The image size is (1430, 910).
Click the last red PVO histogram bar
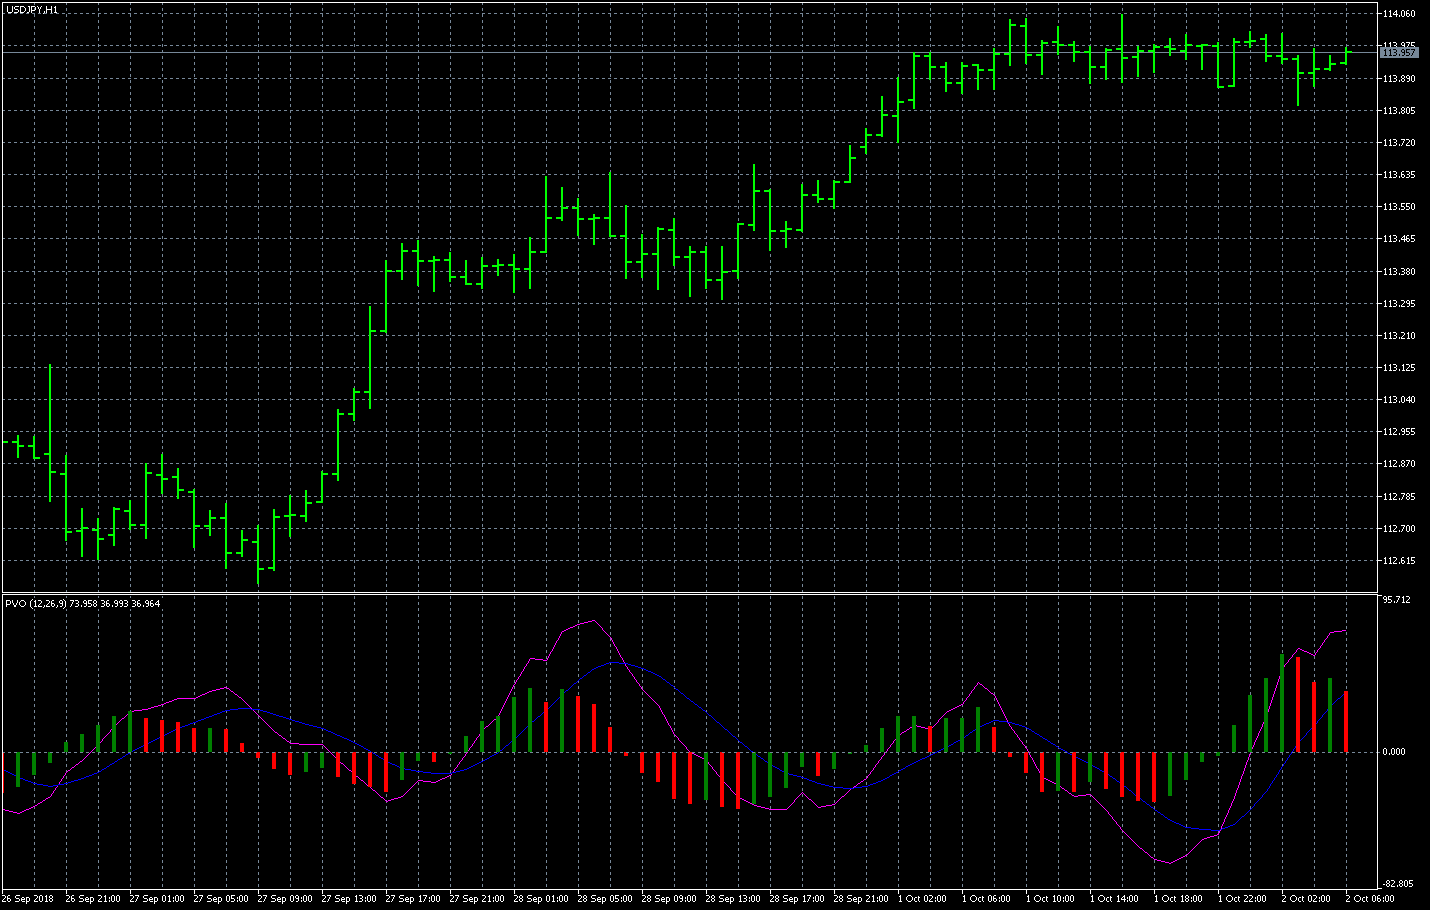[x=1346, y=721]
